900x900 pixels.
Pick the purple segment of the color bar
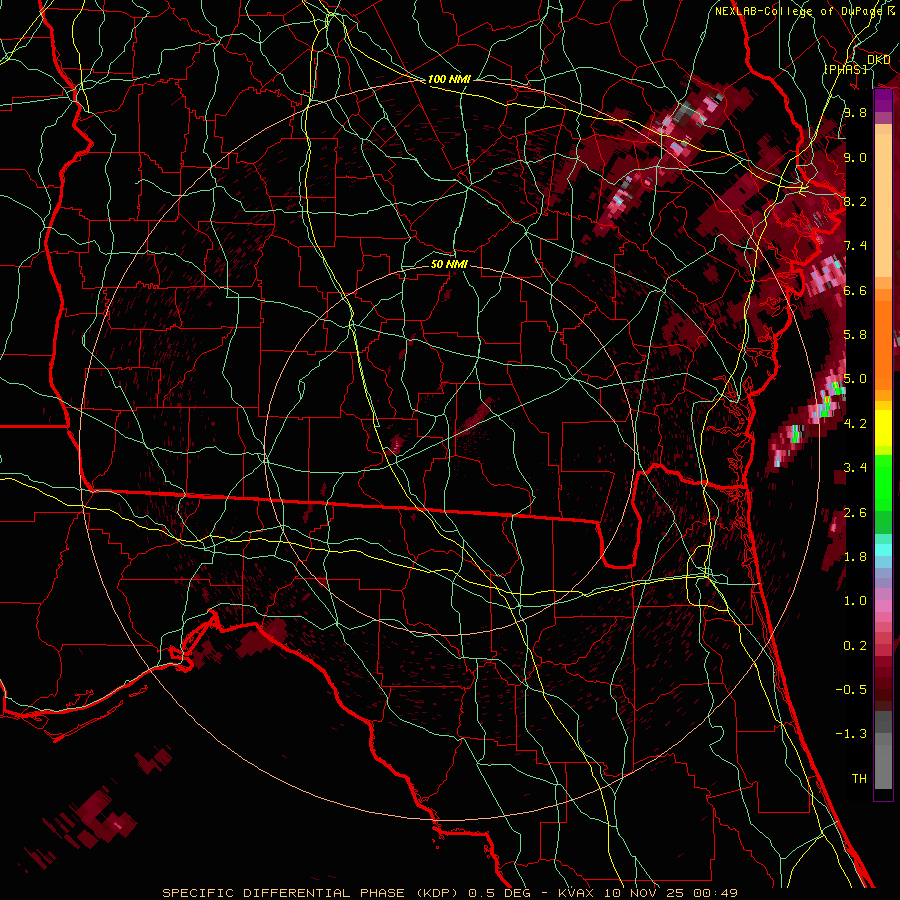(883, 101)
